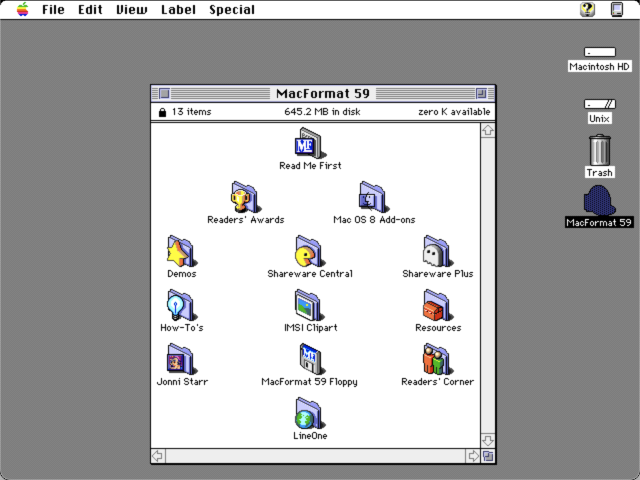
Task: Click the '645.2 MB in disk' text
Action: tap(322, 112)
